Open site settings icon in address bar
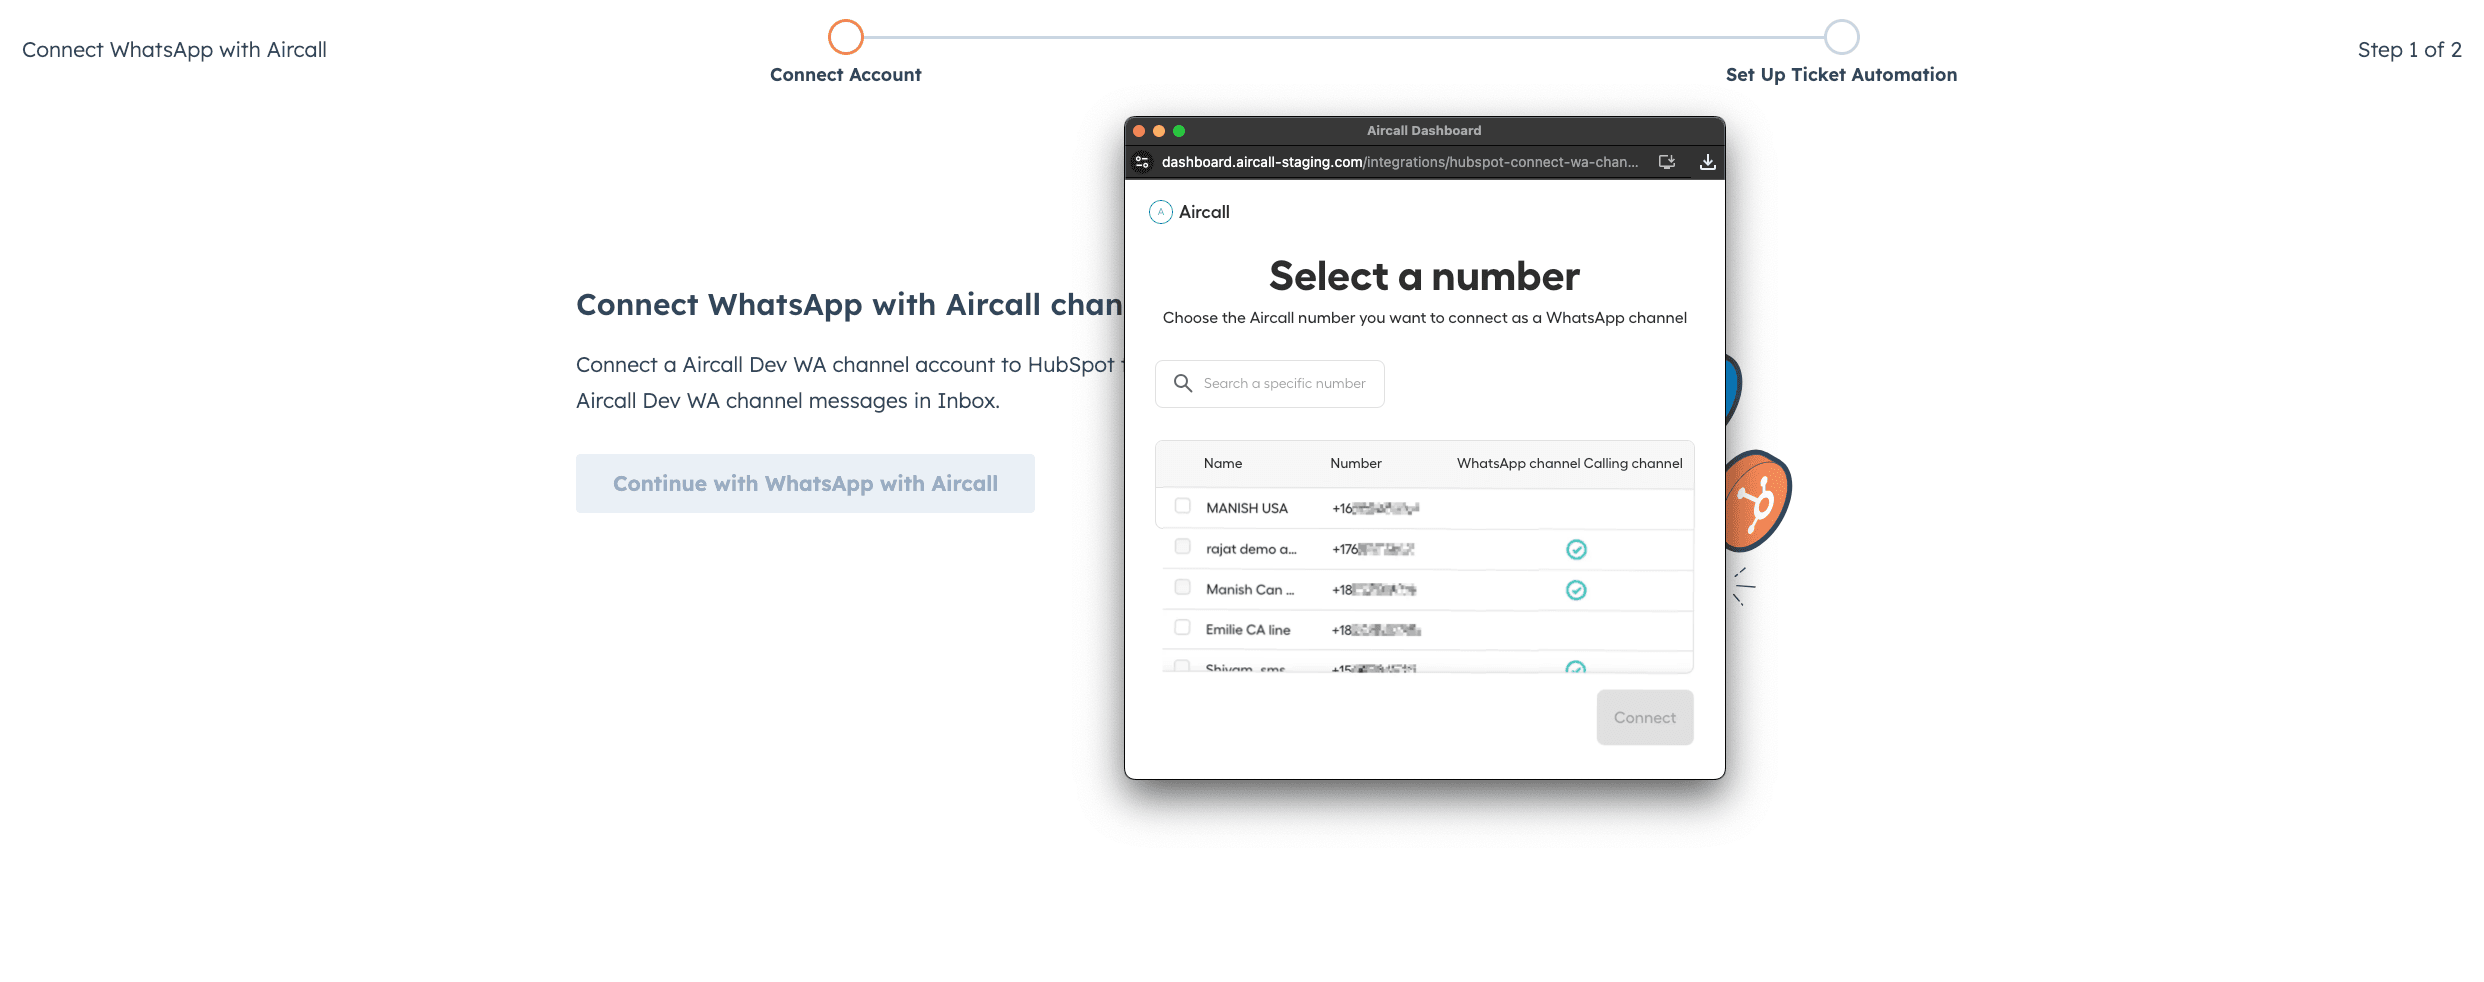Image resolution: width=2484 pixels, height=982 pixels. coord(1142,162)
